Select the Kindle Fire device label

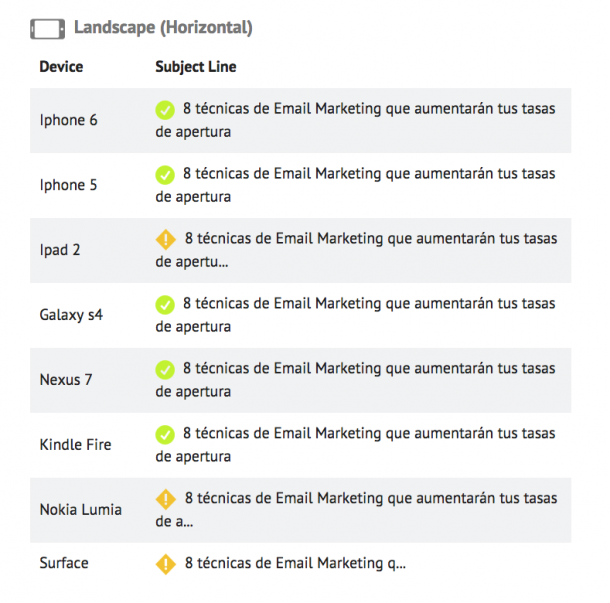pos(75,444)
